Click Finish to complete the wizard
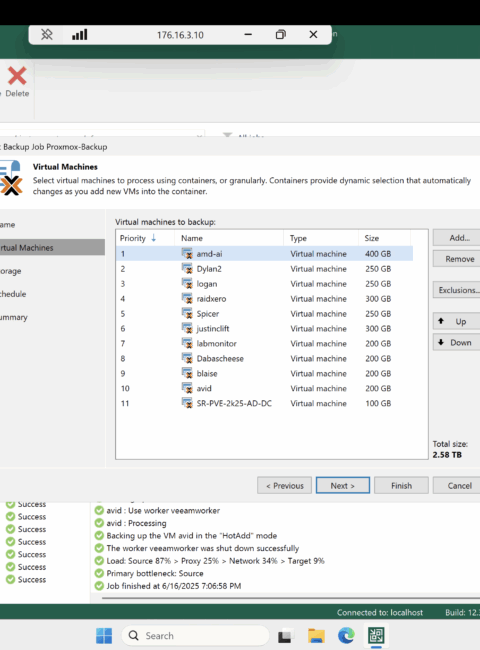 point(401,485)
